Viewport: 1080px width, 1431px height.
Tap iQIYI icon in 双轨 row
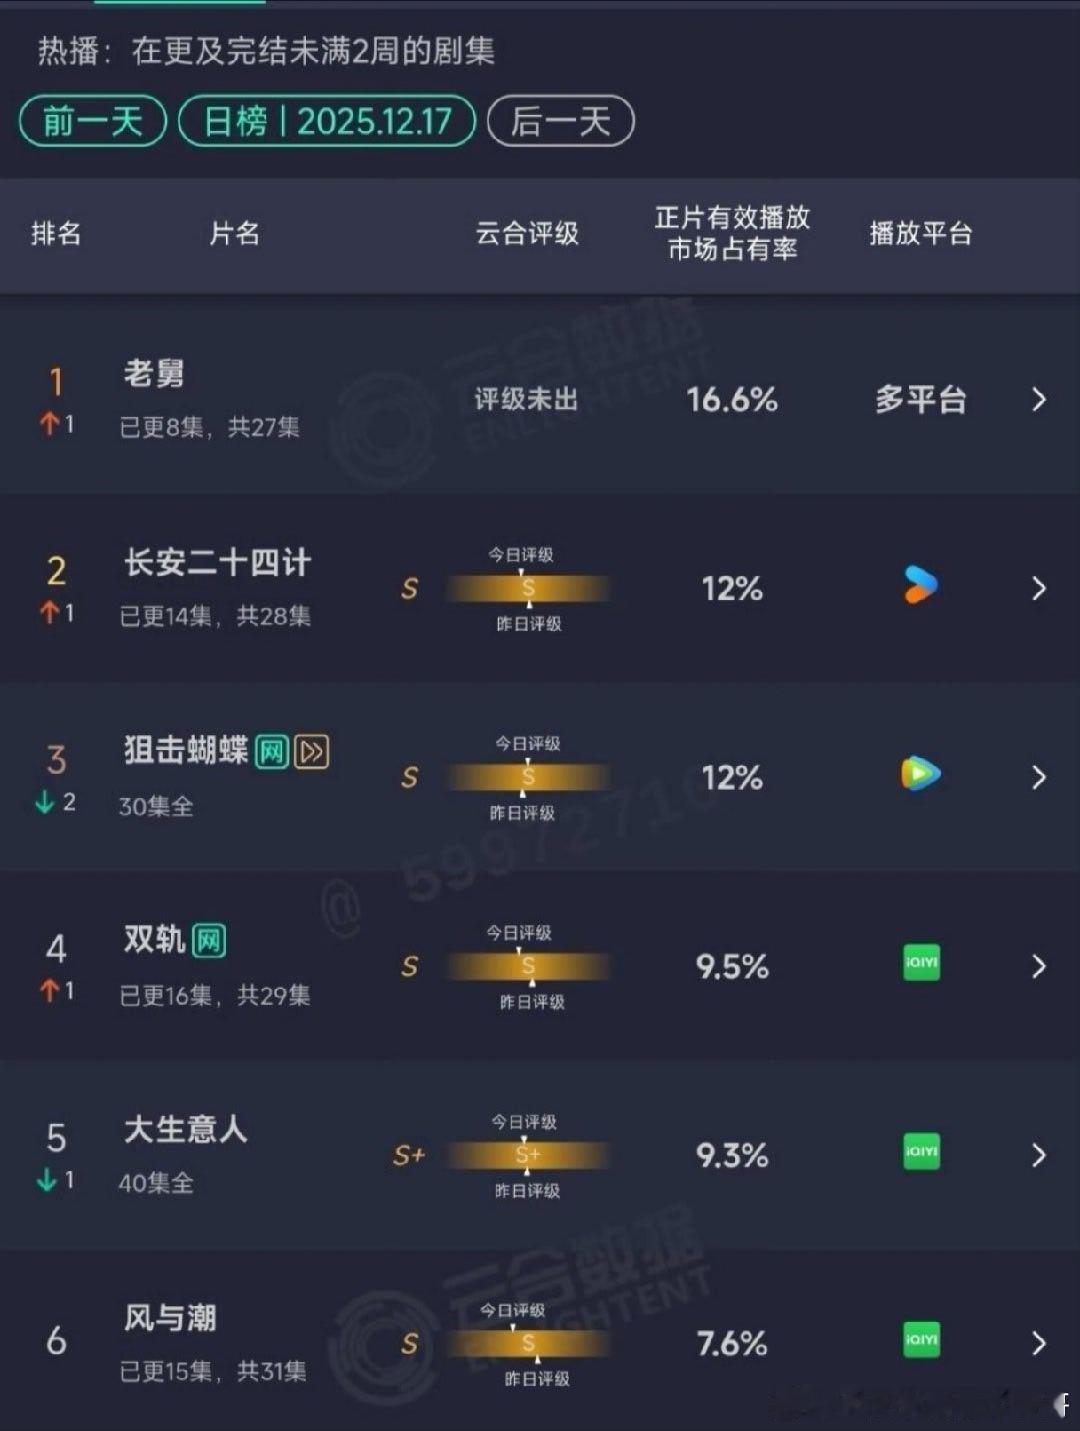921,962
